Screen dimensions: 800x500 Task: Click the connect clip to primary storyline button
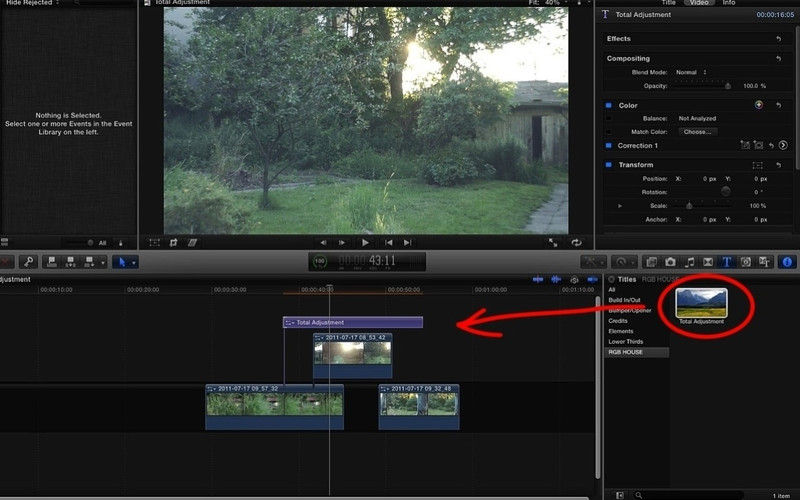tap(52, 262)
